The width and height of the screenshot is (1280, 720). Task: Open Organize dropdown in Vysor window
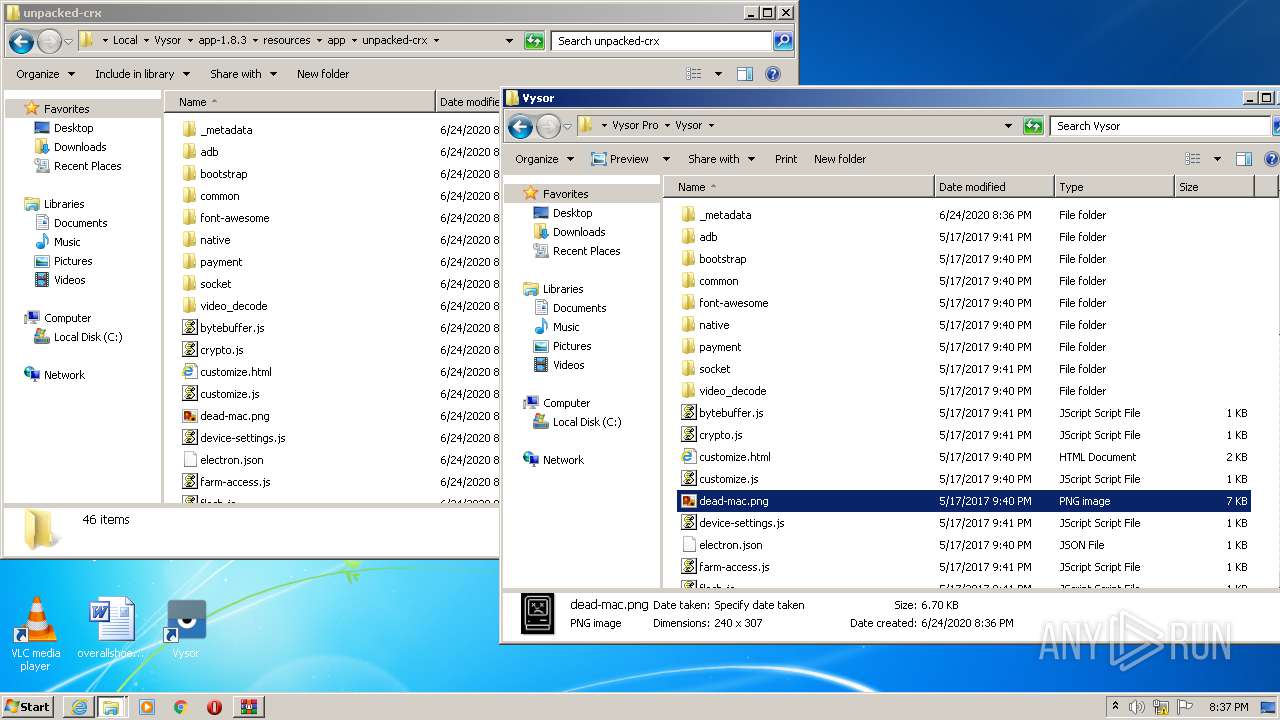[x=544, y=159]
